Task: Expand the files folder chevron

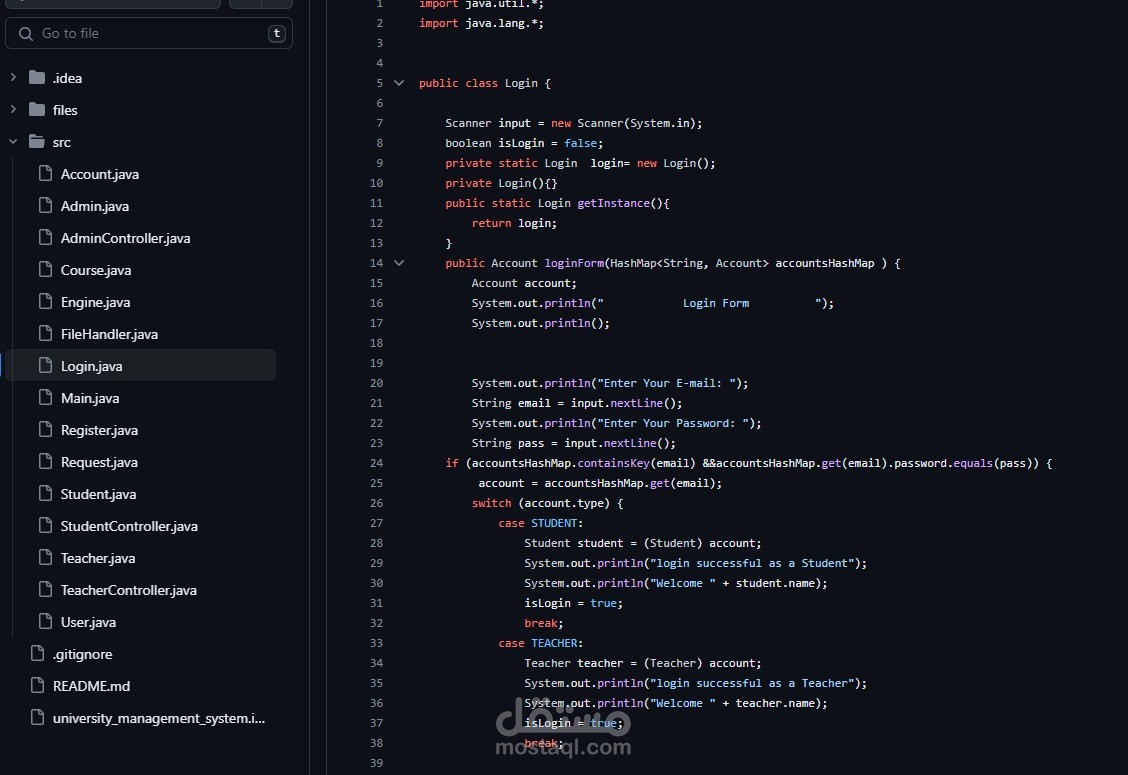Action: tap(13, 109)
